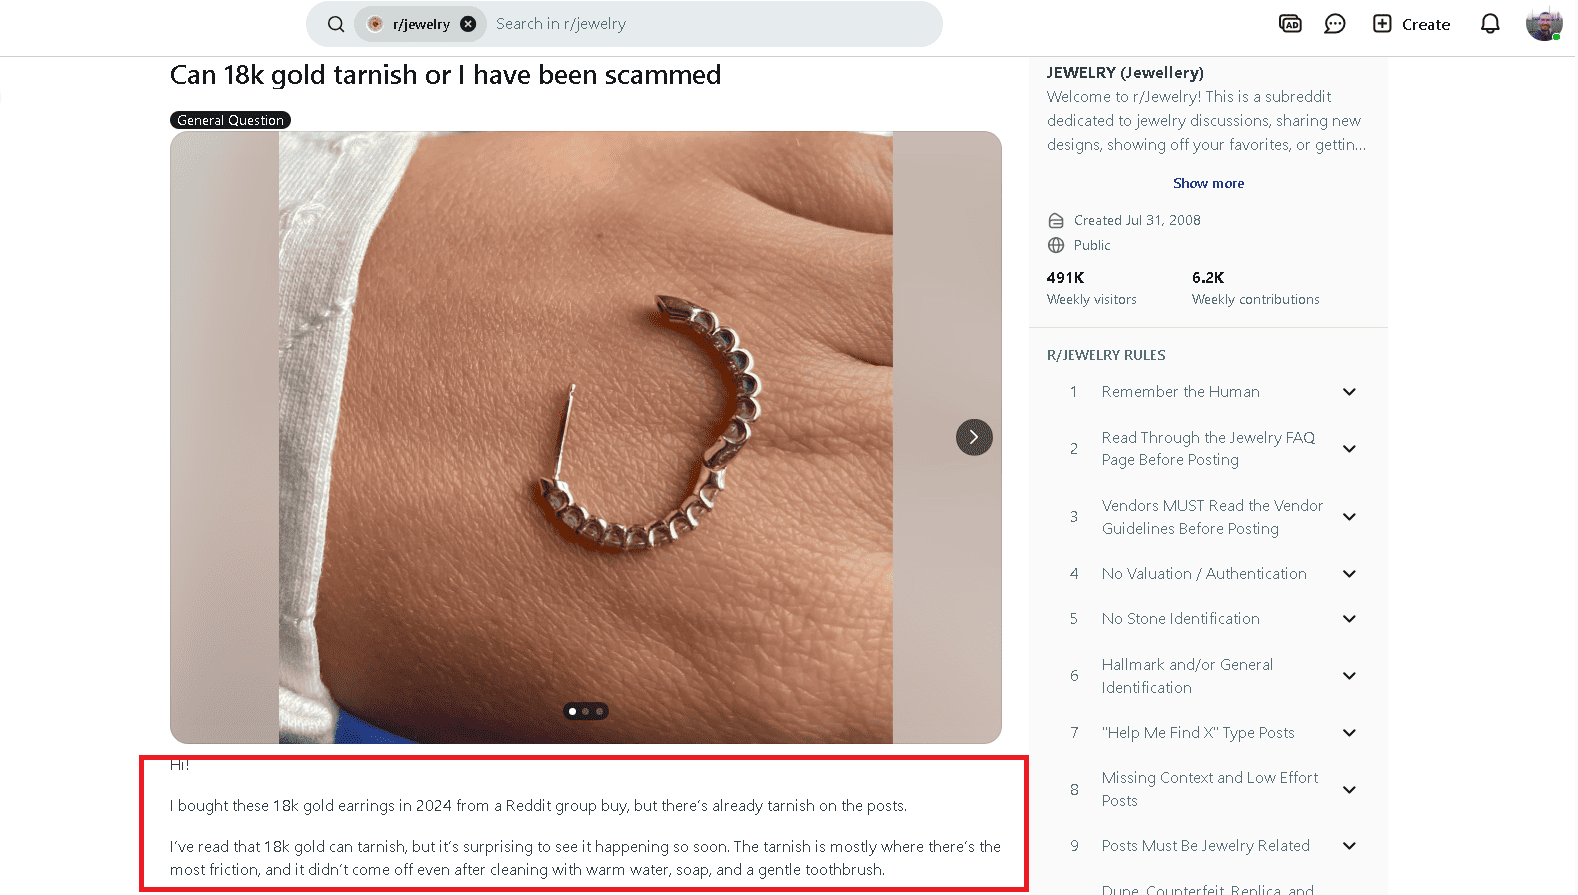Open the earring photo thumbnail
This screenshot has height=895, width=1578.
click(x=586, y=437)
